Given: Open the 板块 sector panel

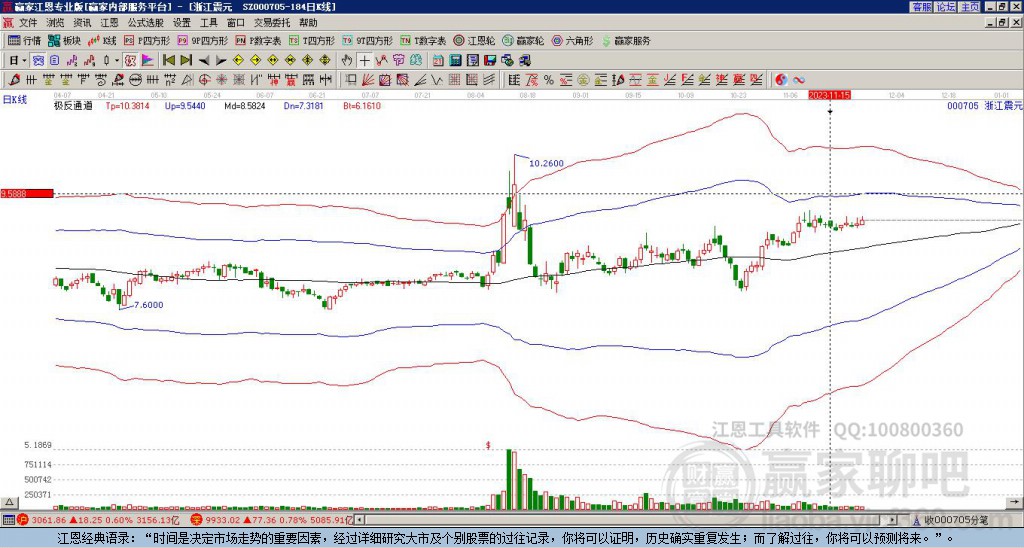Looking at the screenshot, I should [64, 40].
